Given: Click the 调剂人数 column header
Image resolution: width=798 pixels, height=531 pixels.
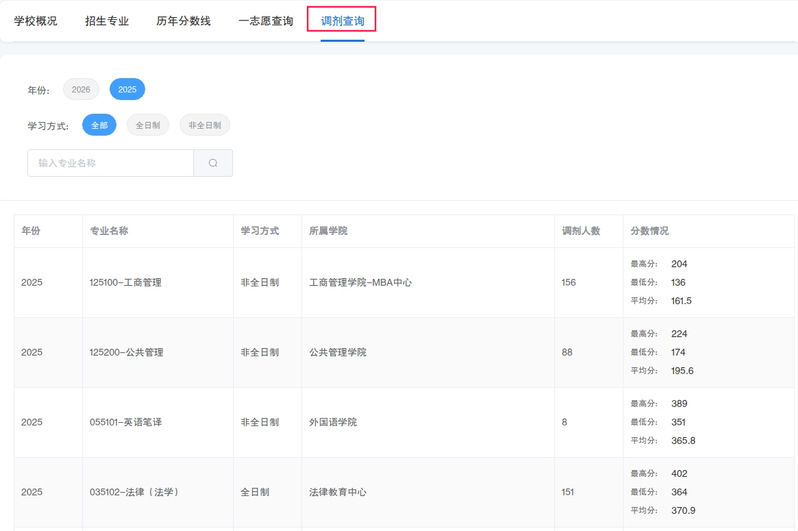Looking at the screenshot, I should [581, 231].
